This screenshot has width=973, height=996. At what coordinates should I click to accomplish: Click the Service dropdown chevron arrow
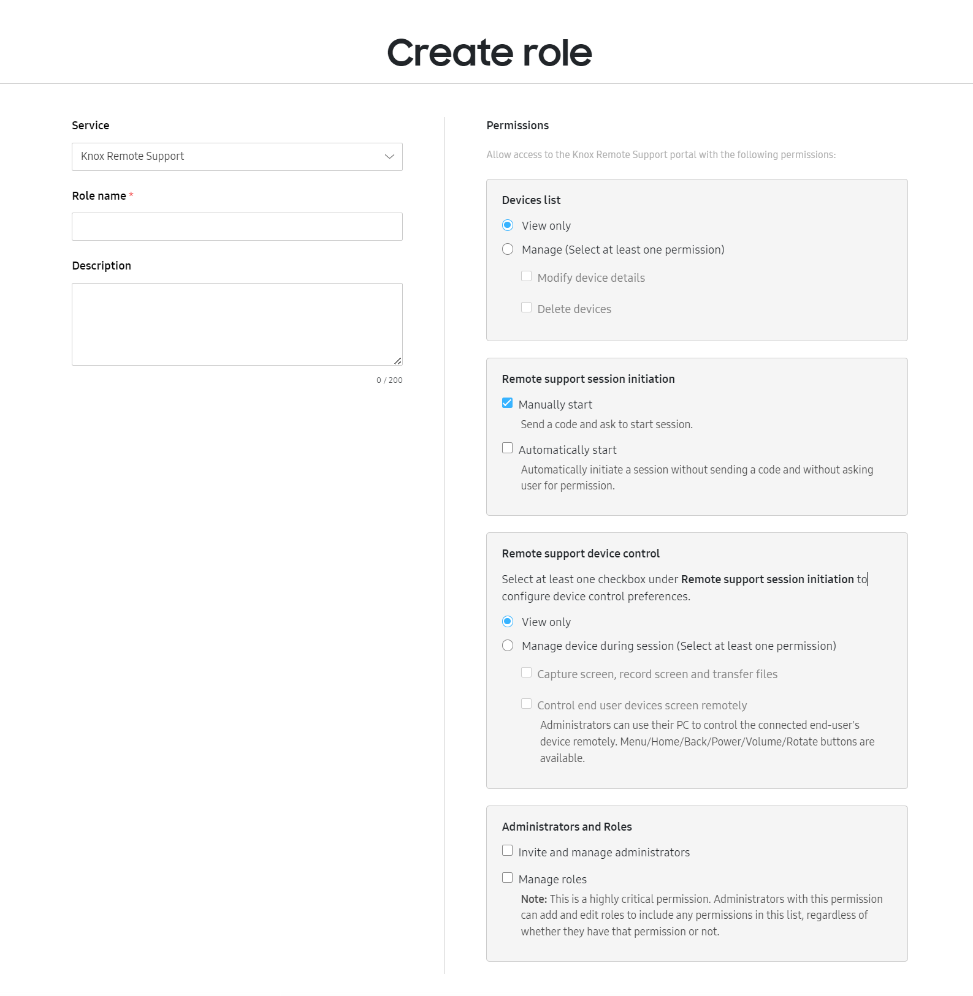coord(390,157)
